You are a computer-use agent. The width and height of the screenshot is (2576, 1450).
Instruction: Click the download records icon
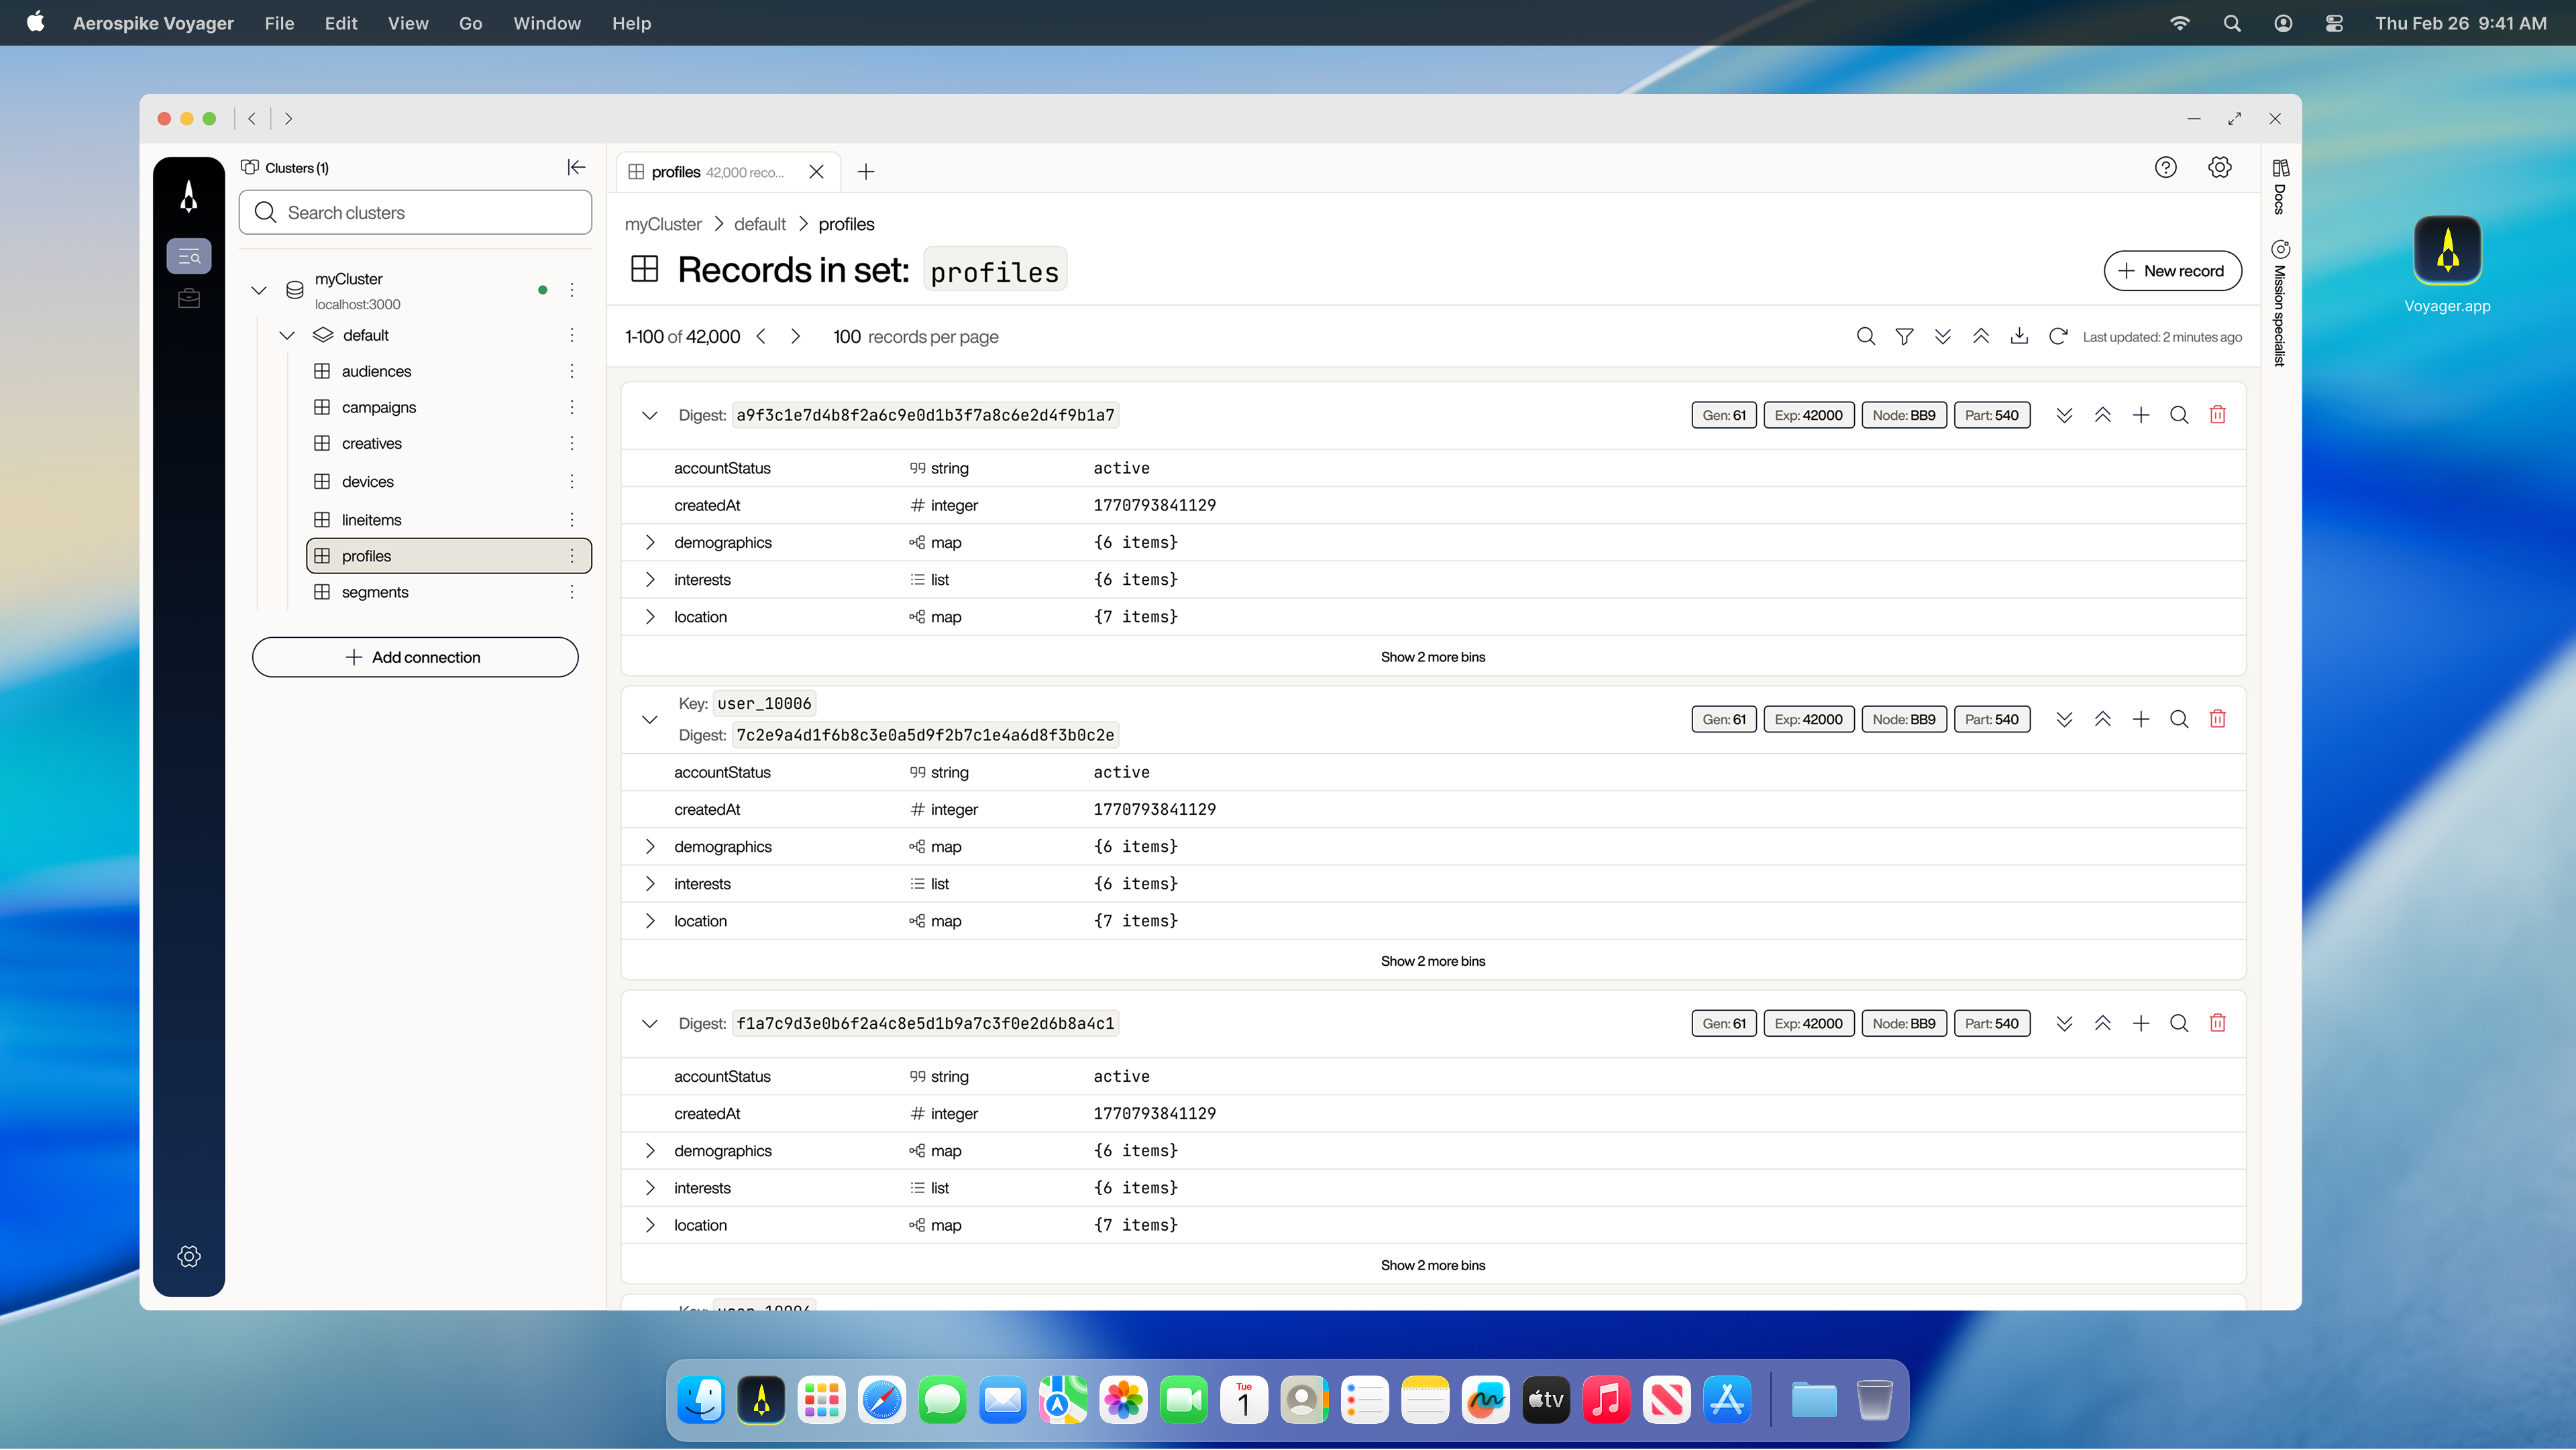tap(2019, 337)
